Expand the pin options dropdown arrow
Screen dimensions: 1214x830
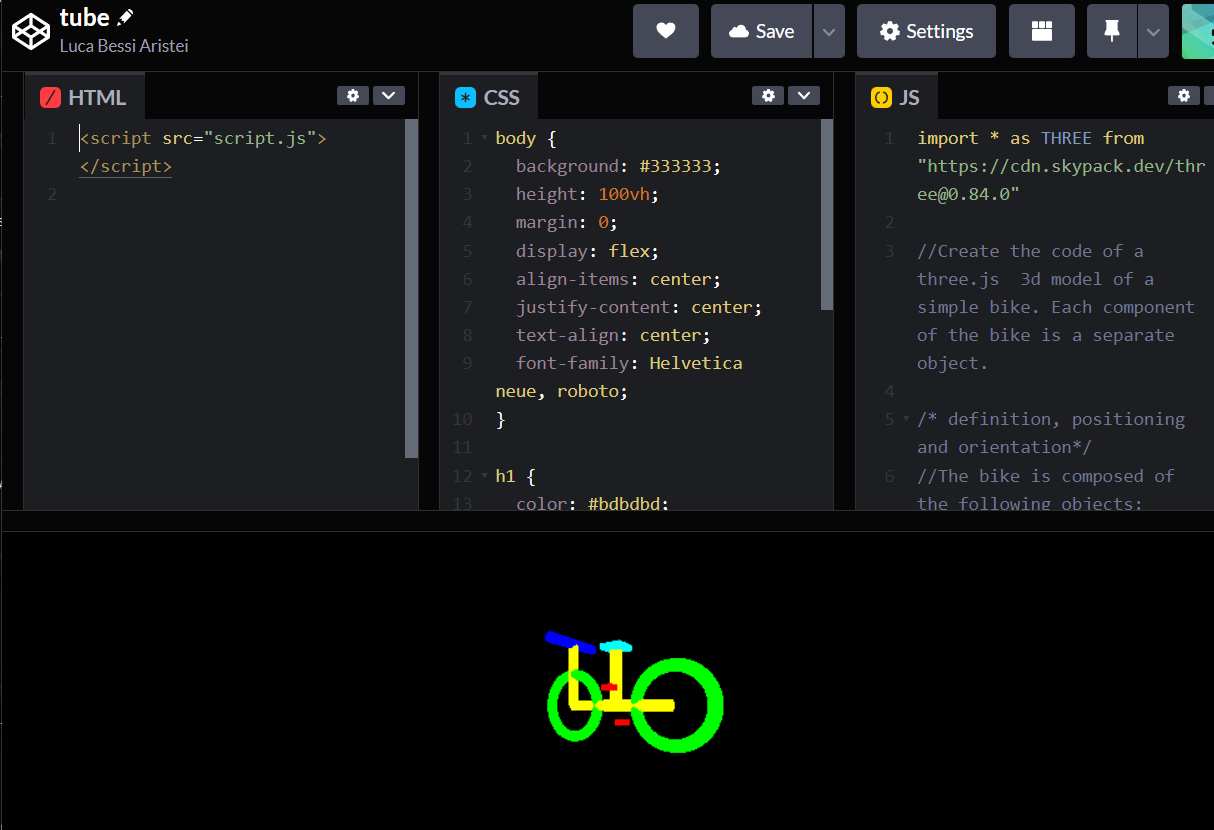coord(1153,31)
